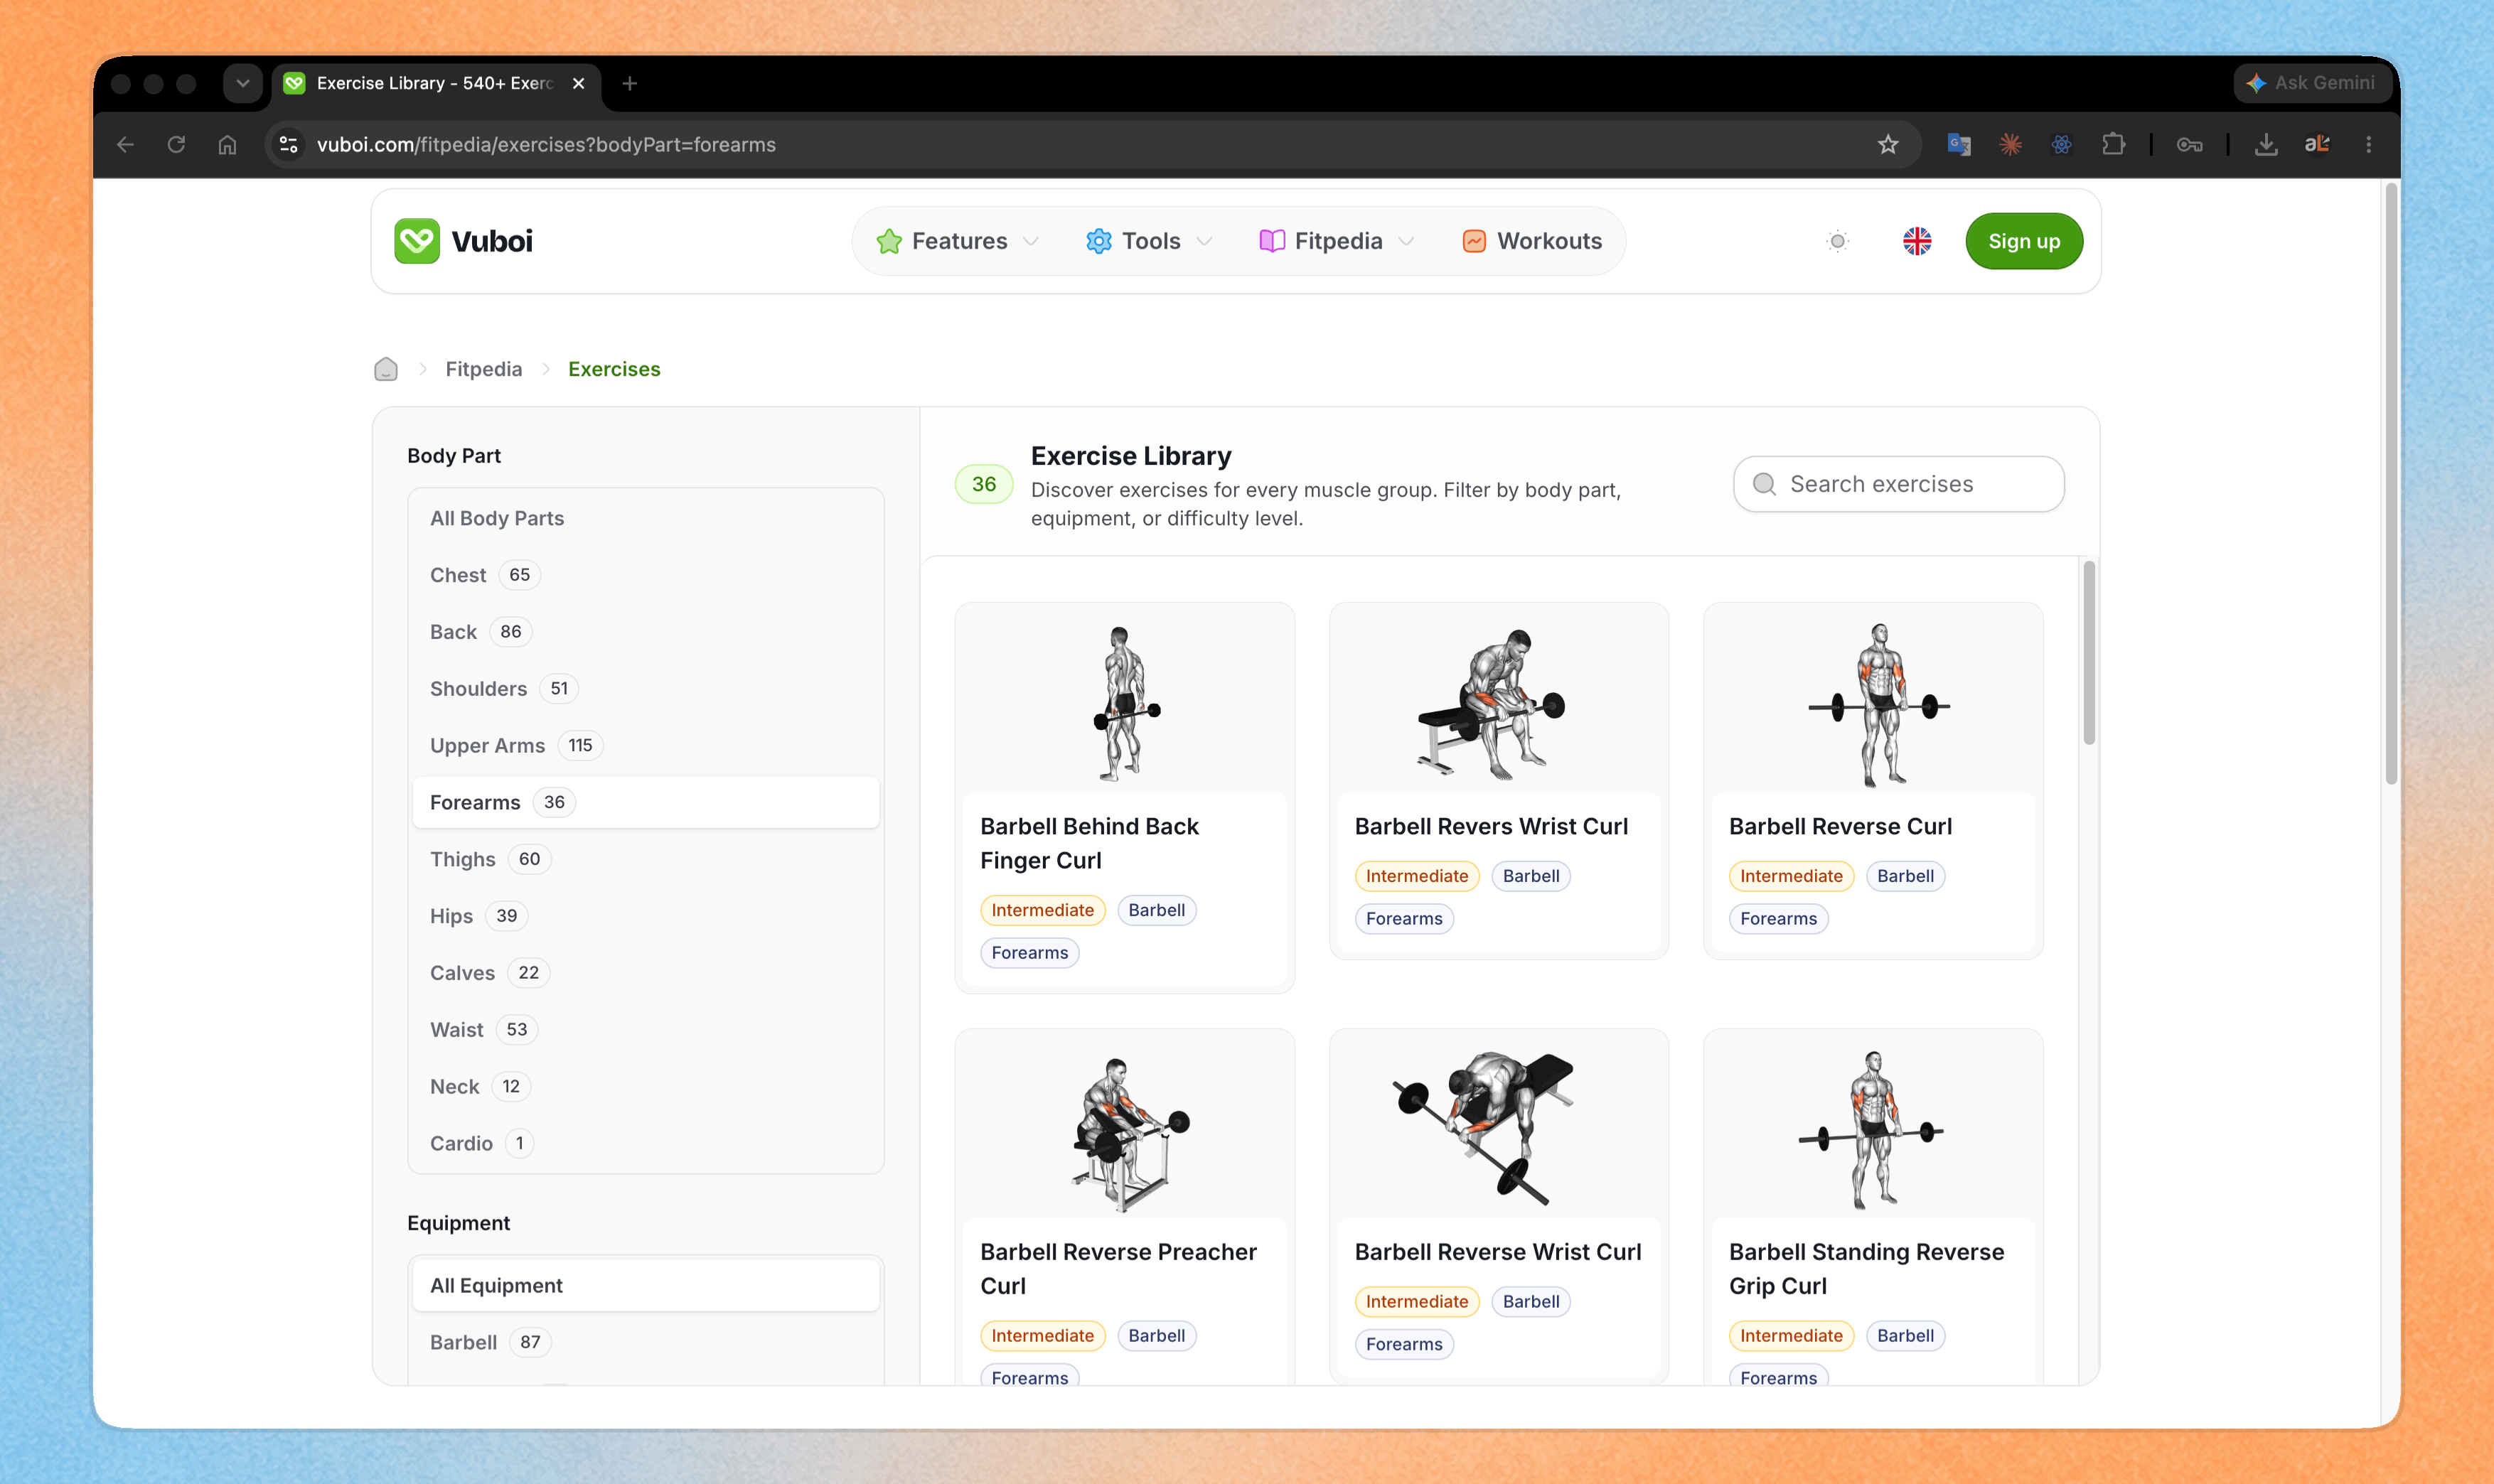The height and width of the screenshot is (1484, 2494).
Task: Click the Google Translate extension icon
Action: point(1959,145)
